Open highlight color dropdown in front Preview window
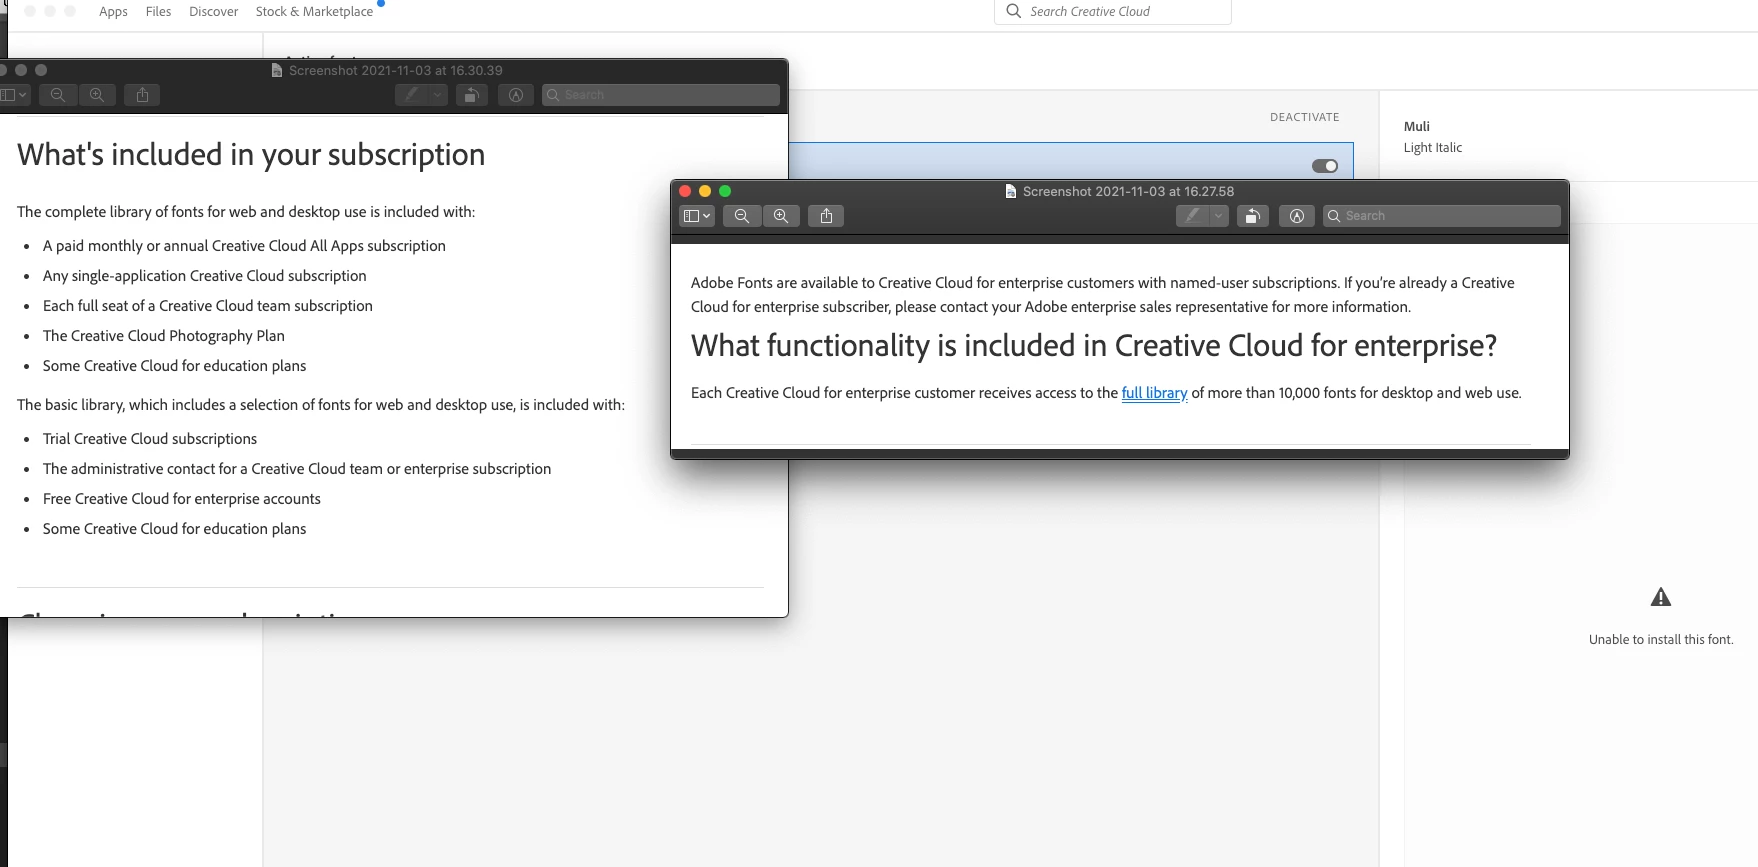Viewport: 1758px width, 867px height. point(1218,216)
